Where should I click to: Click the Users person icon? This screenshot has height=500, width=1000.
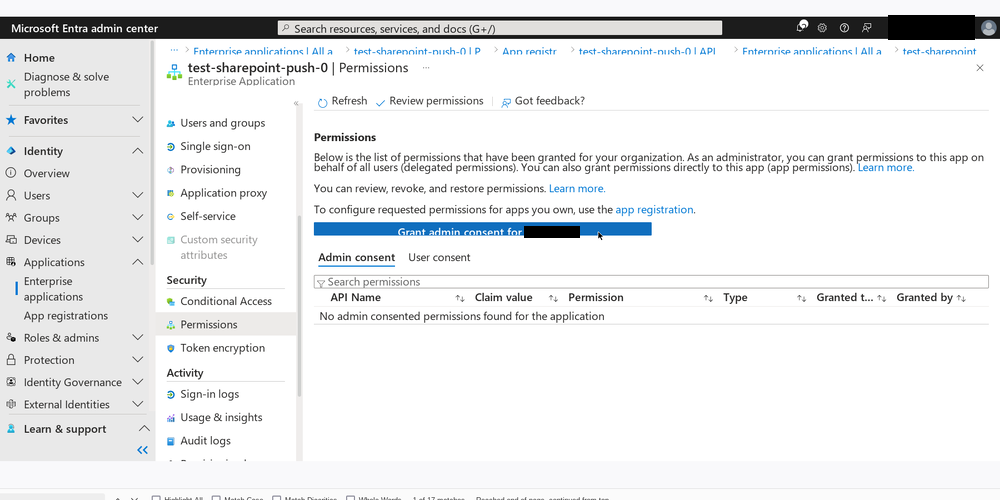point(11,195)
